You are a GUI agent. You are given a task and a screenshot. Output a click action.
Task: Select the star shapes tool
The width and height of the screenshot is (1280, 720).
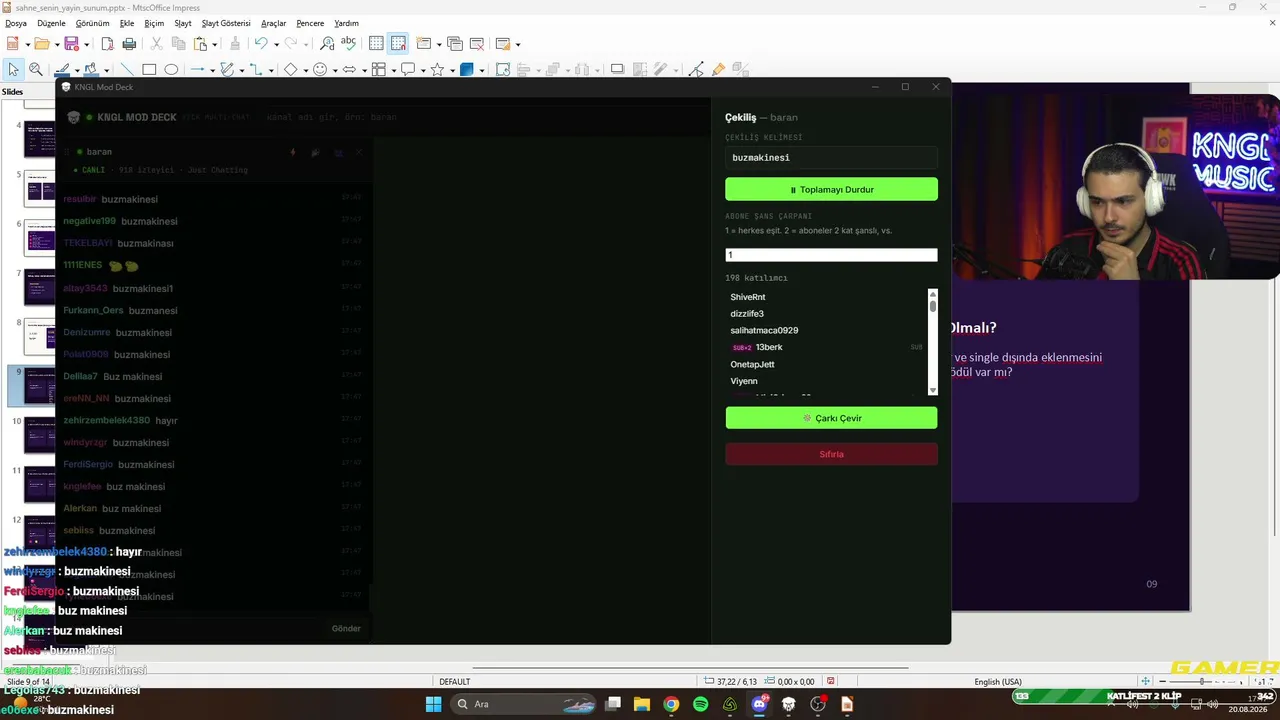point(437,69)
